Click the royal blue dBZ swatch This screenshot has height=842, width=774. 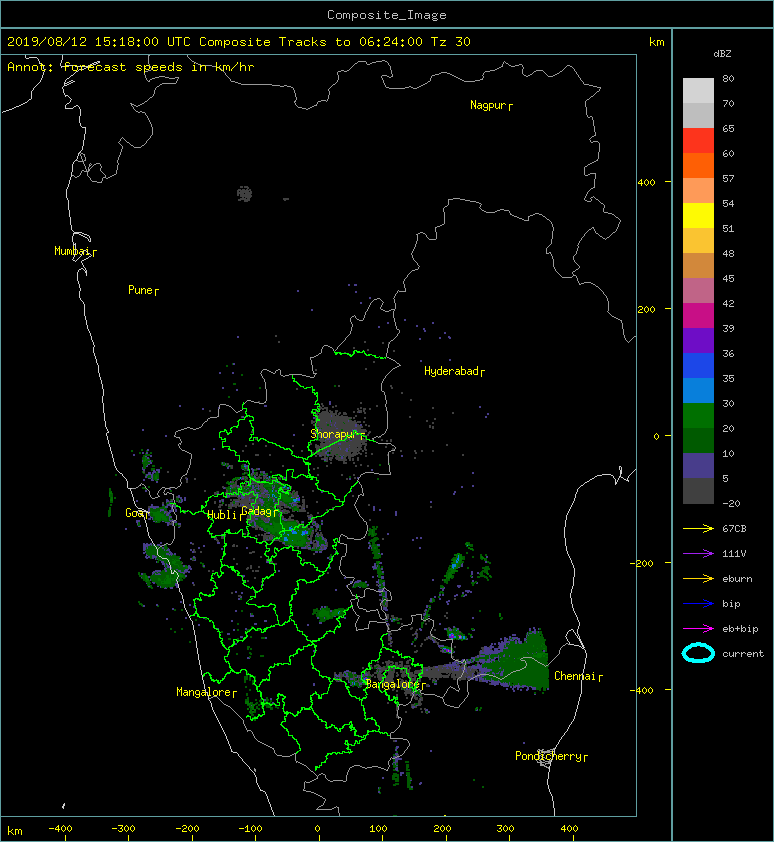pyautogui.click(x=698, y=366)
